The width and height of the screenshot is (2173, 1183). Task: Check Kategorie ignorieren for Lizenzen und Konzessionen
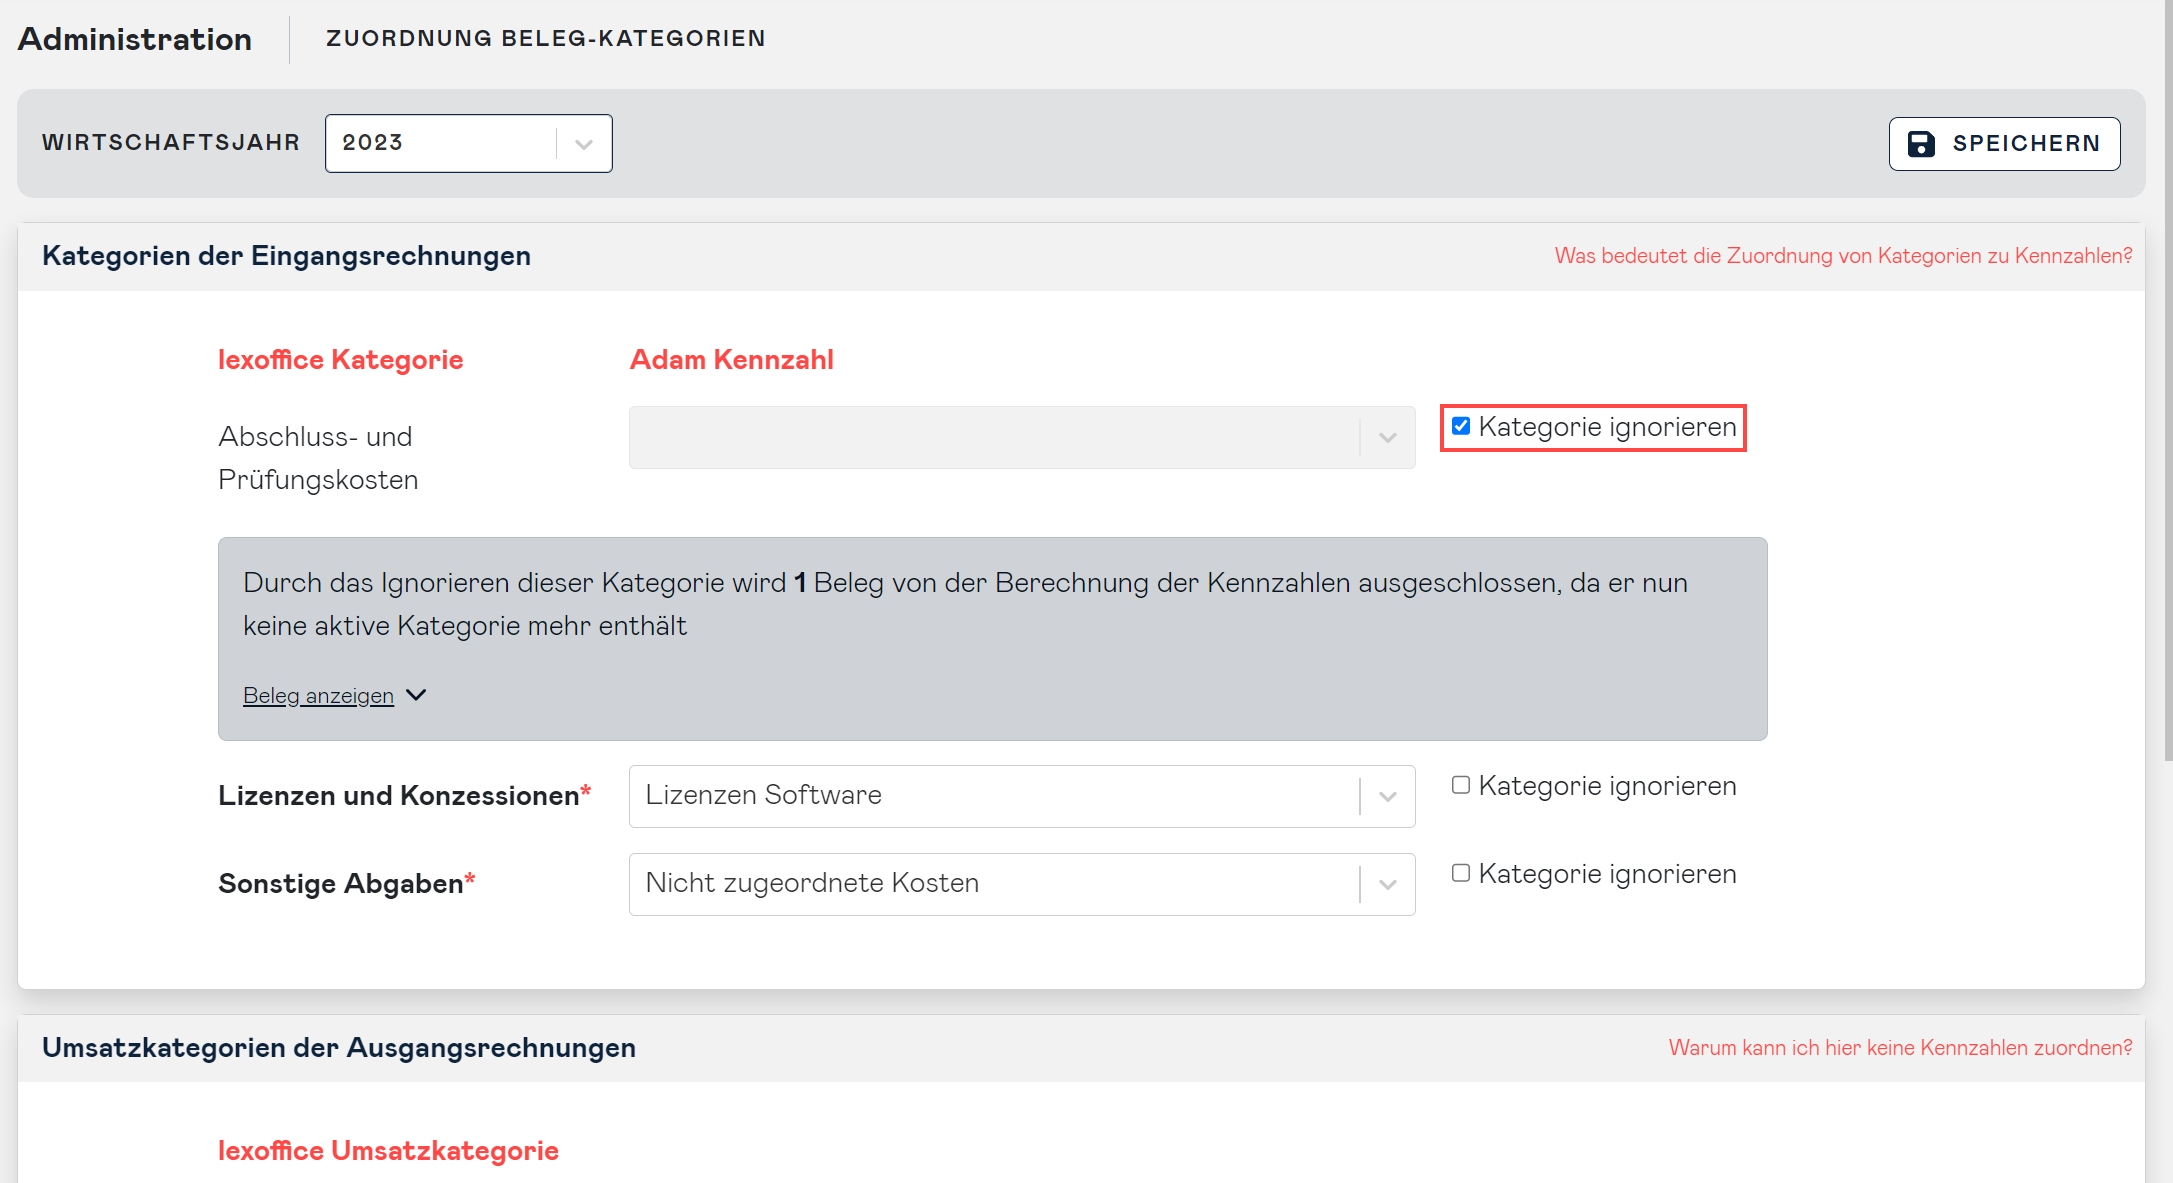(1461, 785)
